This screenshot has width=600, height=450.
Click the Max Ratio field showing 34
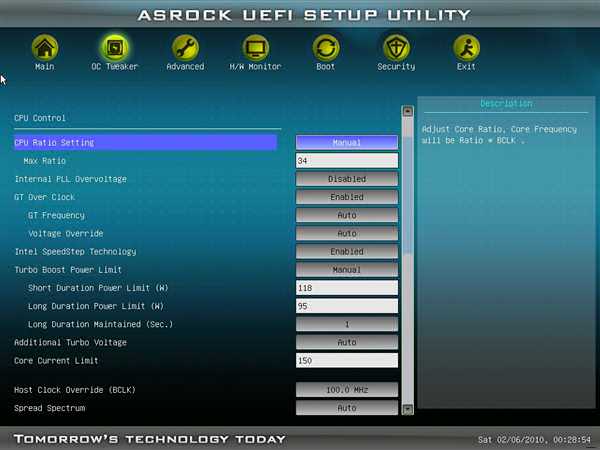(347, 161)
